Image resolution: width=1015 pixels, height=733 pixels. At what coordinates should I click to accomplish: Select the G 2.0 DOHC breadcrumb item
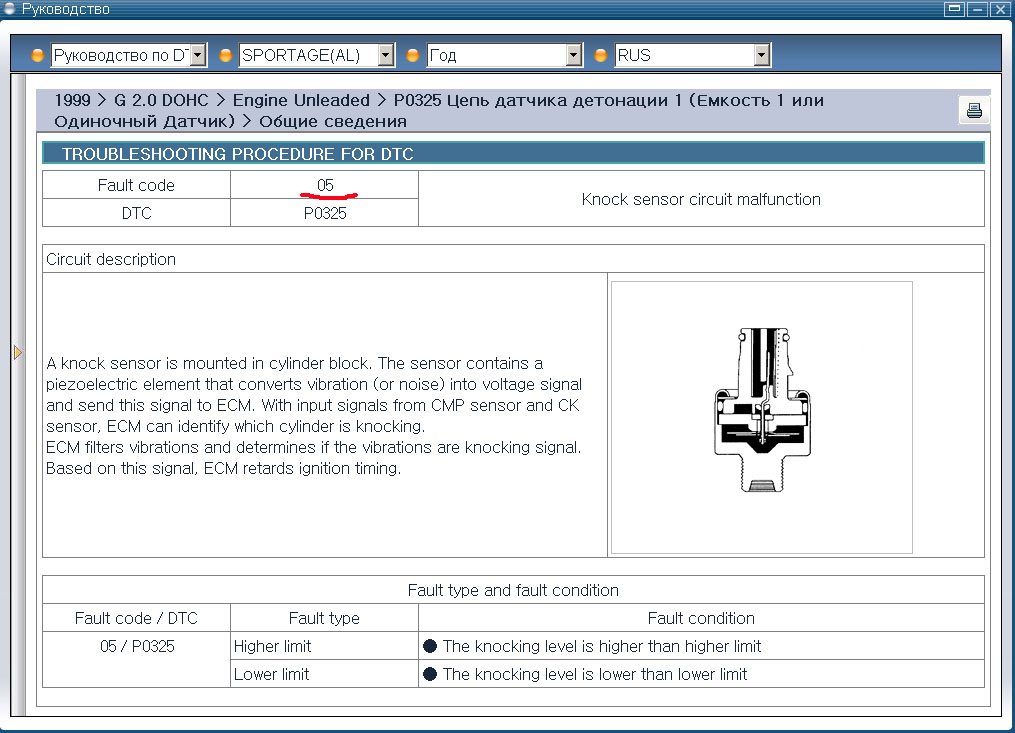coord(162,101)
